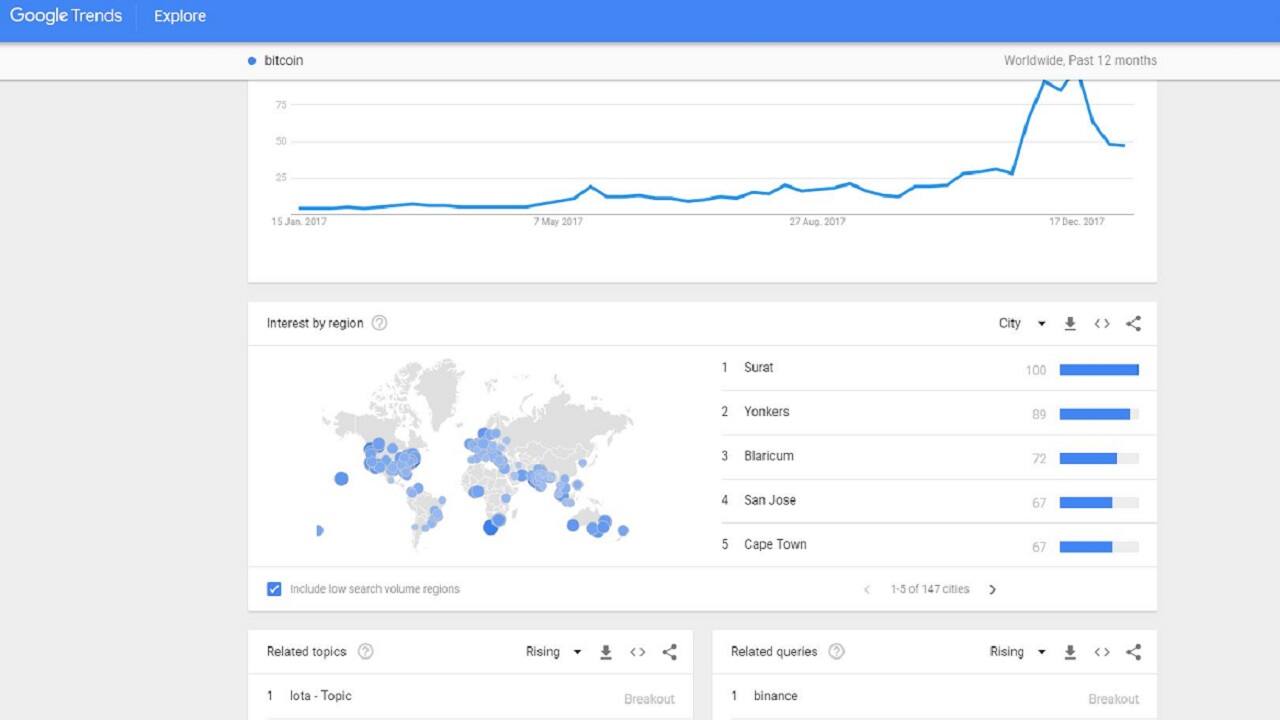1280x720 pixels.
Task: Select Surat in the city ranking
Action: coord(759,368)
